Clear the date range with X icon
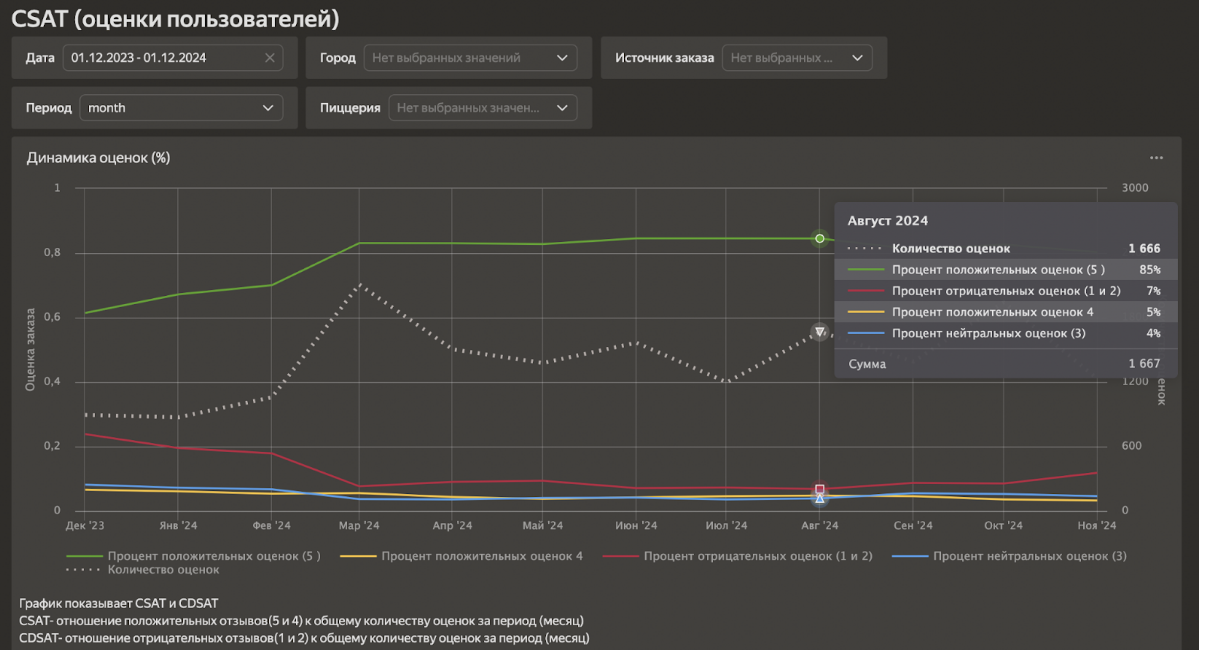This screenshot has height=650, width=1205. click(269, 58)
